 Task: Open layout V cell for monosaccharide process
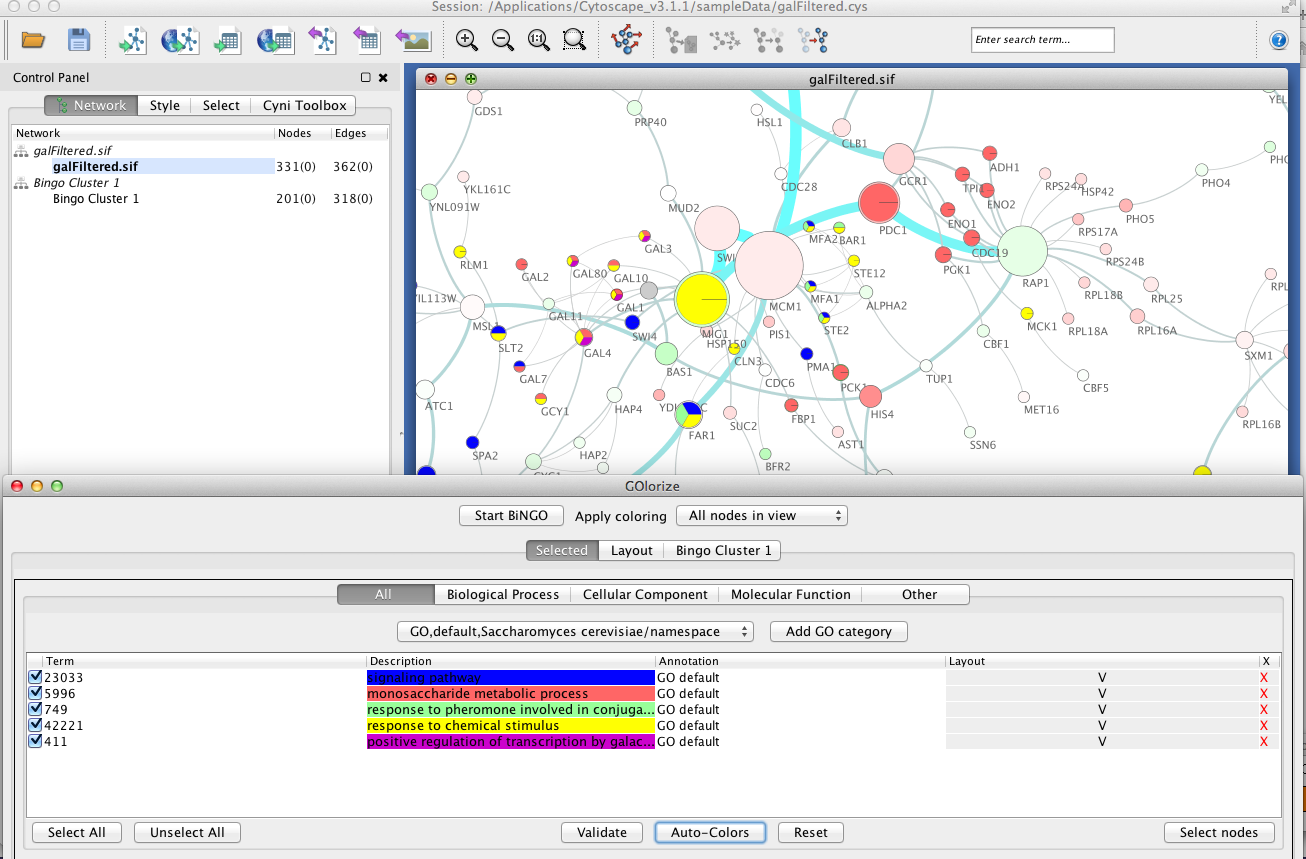(x=1102, y=694)
